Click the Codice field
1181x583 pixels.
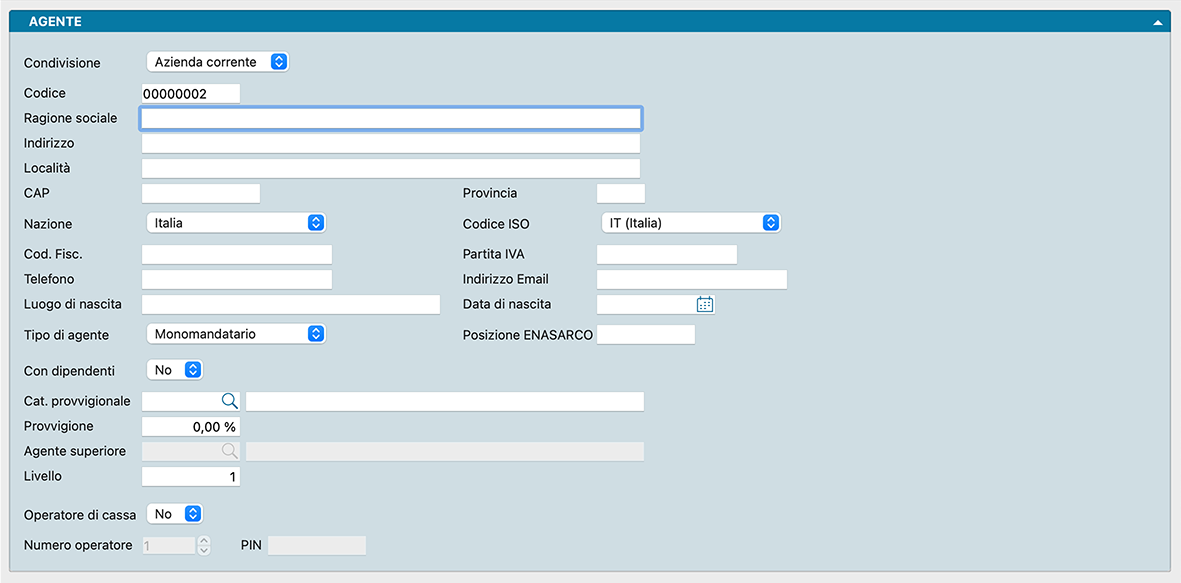click(x=191, y=94)
